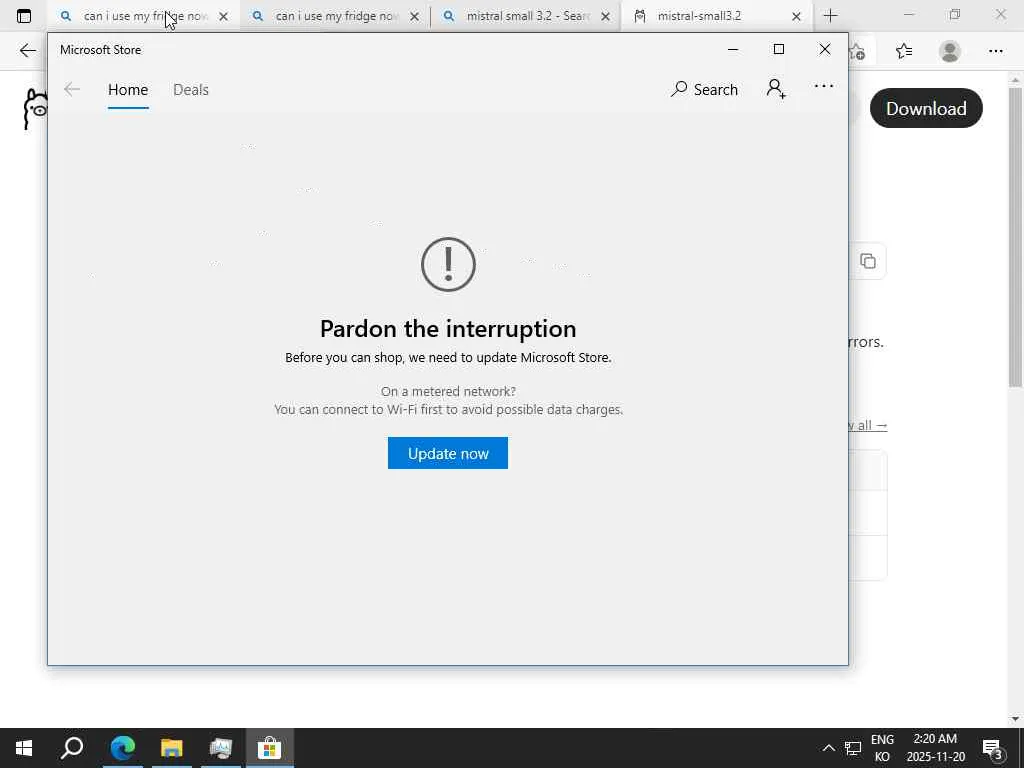Open the sign-in account icon in Store
This screenshot has width=1024, height=768.
[776, 89]
